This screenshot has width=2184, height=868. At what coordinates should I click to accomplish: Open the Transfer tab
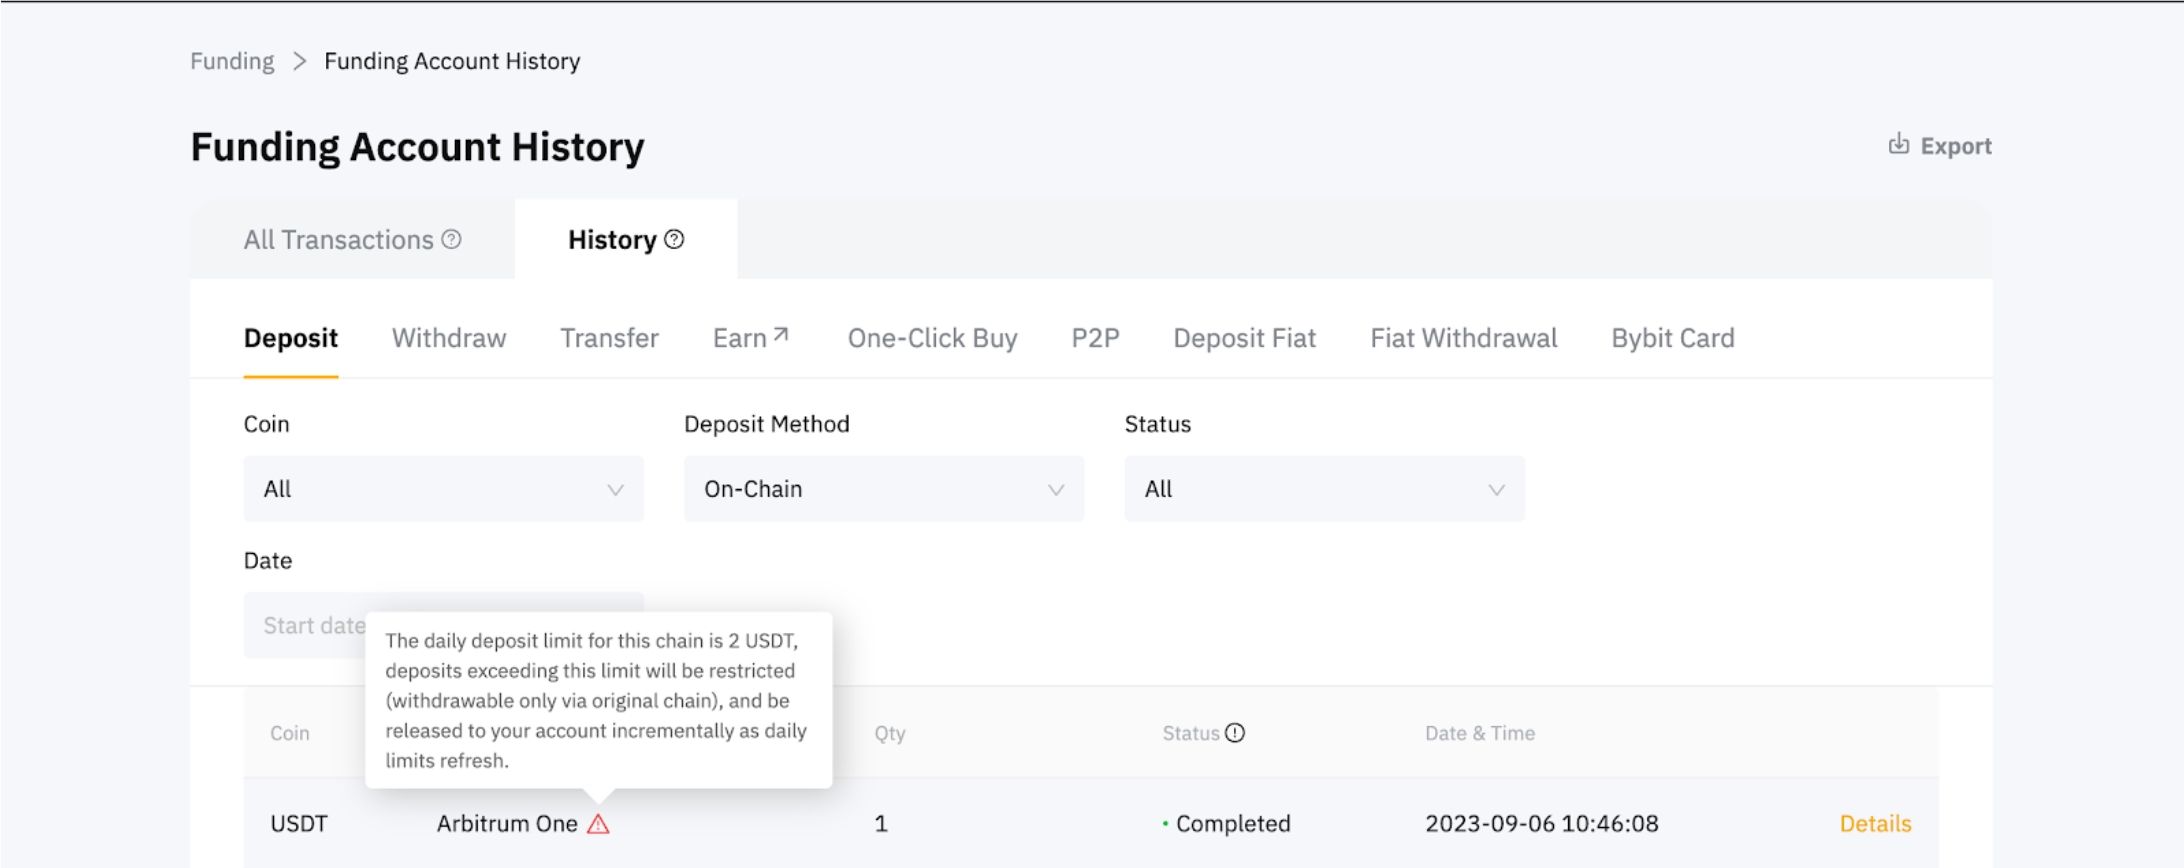609,338
